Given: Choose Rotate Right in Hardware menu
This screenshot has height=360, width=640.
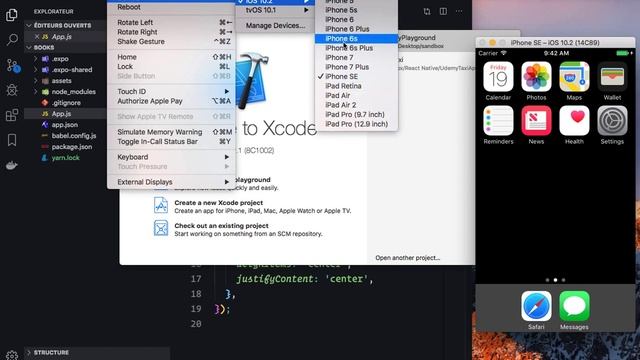Looking at the screenshot, I should (171, 32).
